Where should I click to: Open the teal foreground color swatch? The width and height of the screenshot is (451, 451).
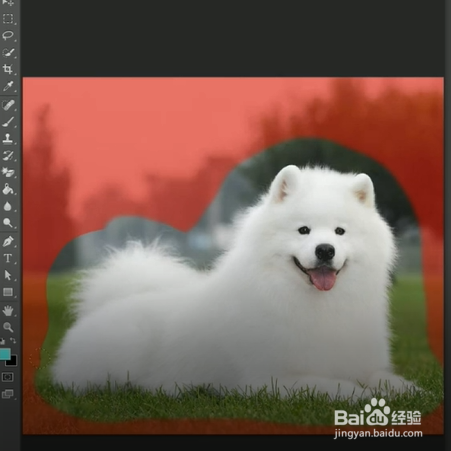tap(5, 354)
